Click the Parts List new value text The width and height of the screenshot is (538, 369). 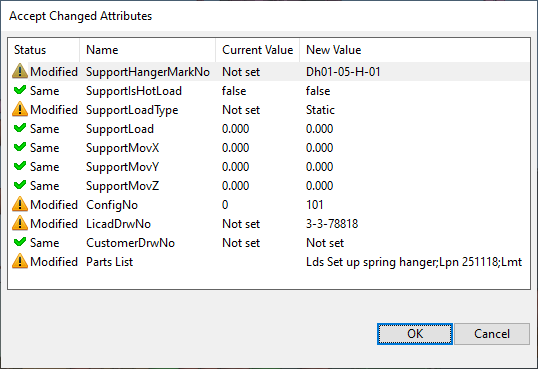[414, 262]
